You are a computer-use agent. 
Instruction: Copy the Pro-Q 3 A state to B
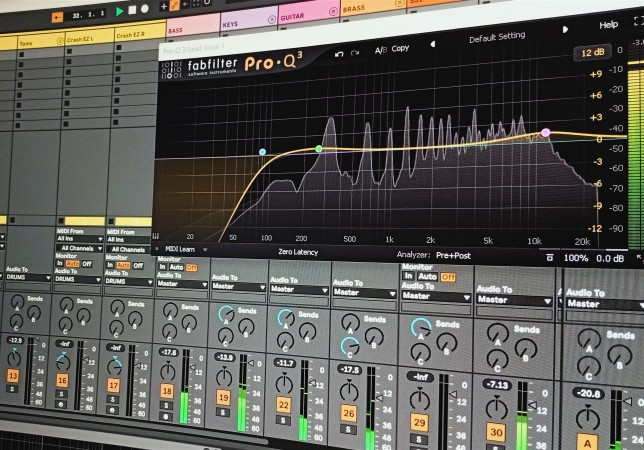pyautogui.click(x=400, y=48)
